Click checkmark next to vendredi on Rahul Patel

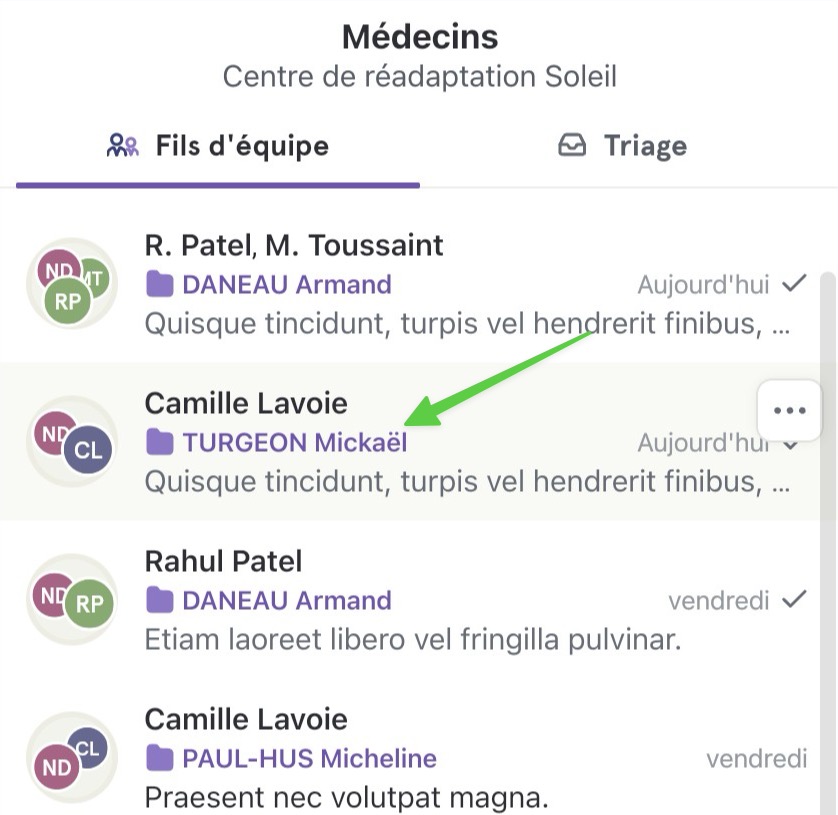794,600
